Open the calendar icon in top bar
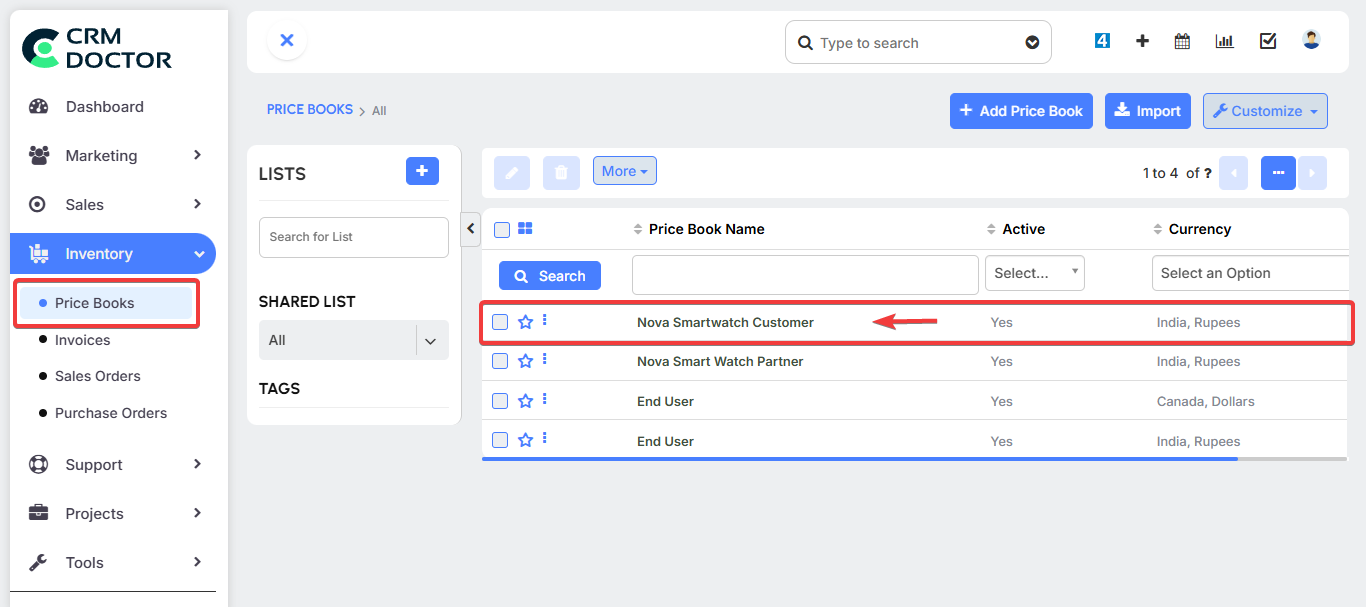 (x=1182, y=41)
